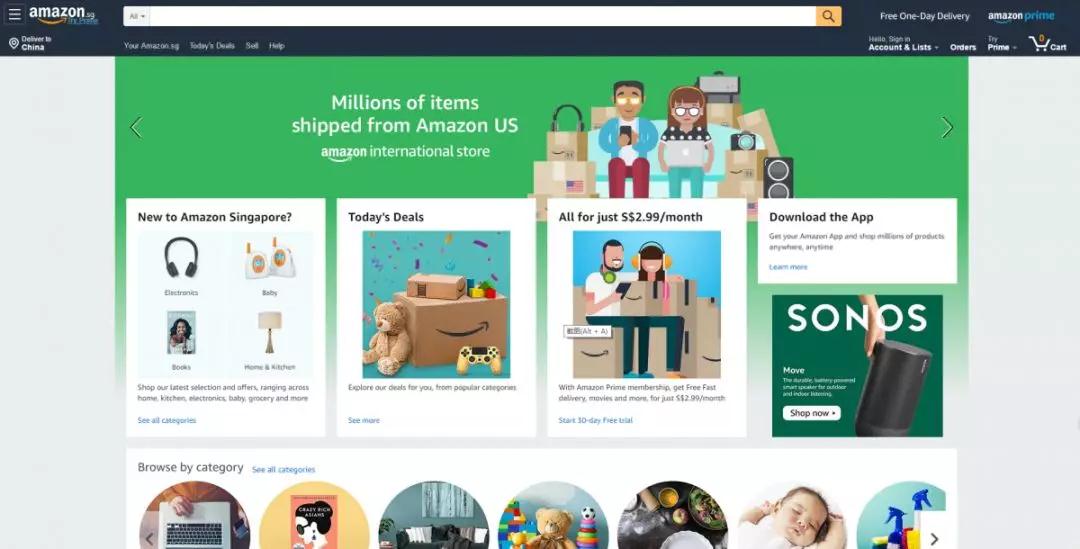Open the Help navigation item
Viewport: 1080px width, 549px height.
[277, 45]
